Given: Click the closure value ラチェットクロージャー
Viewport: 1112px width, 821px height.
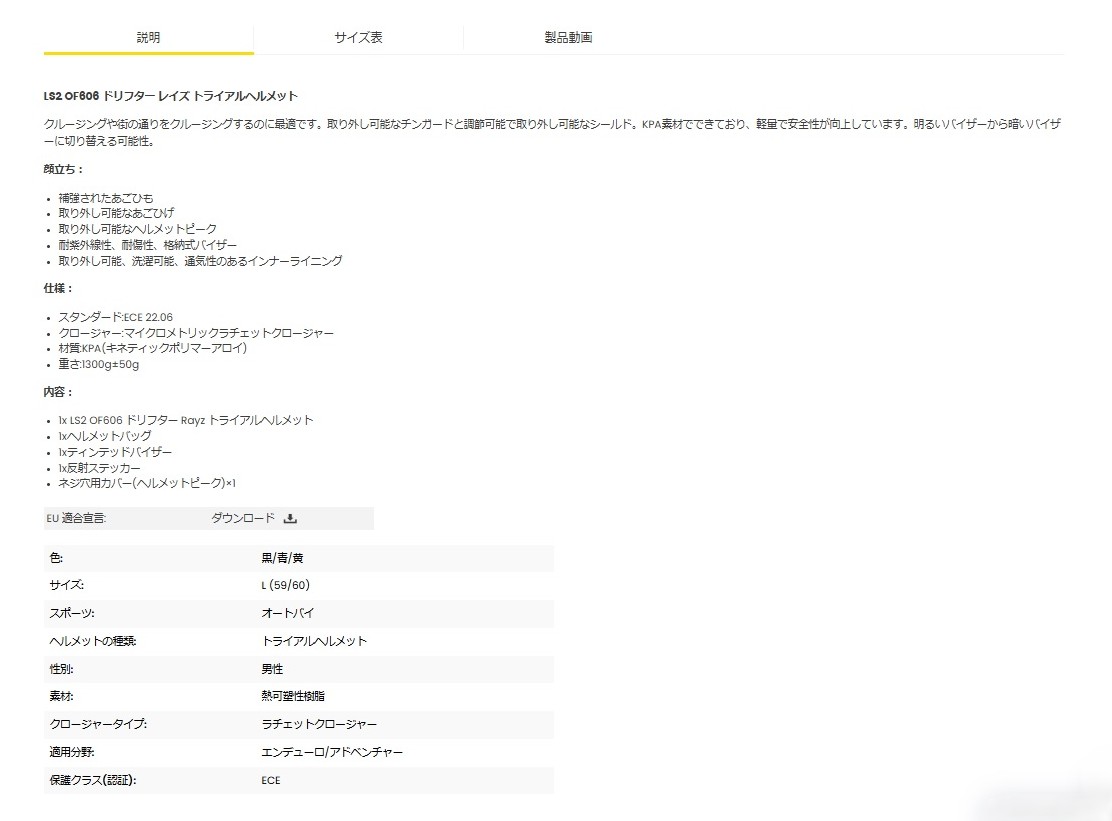Looking at the screenshot, I should point(319,724).
